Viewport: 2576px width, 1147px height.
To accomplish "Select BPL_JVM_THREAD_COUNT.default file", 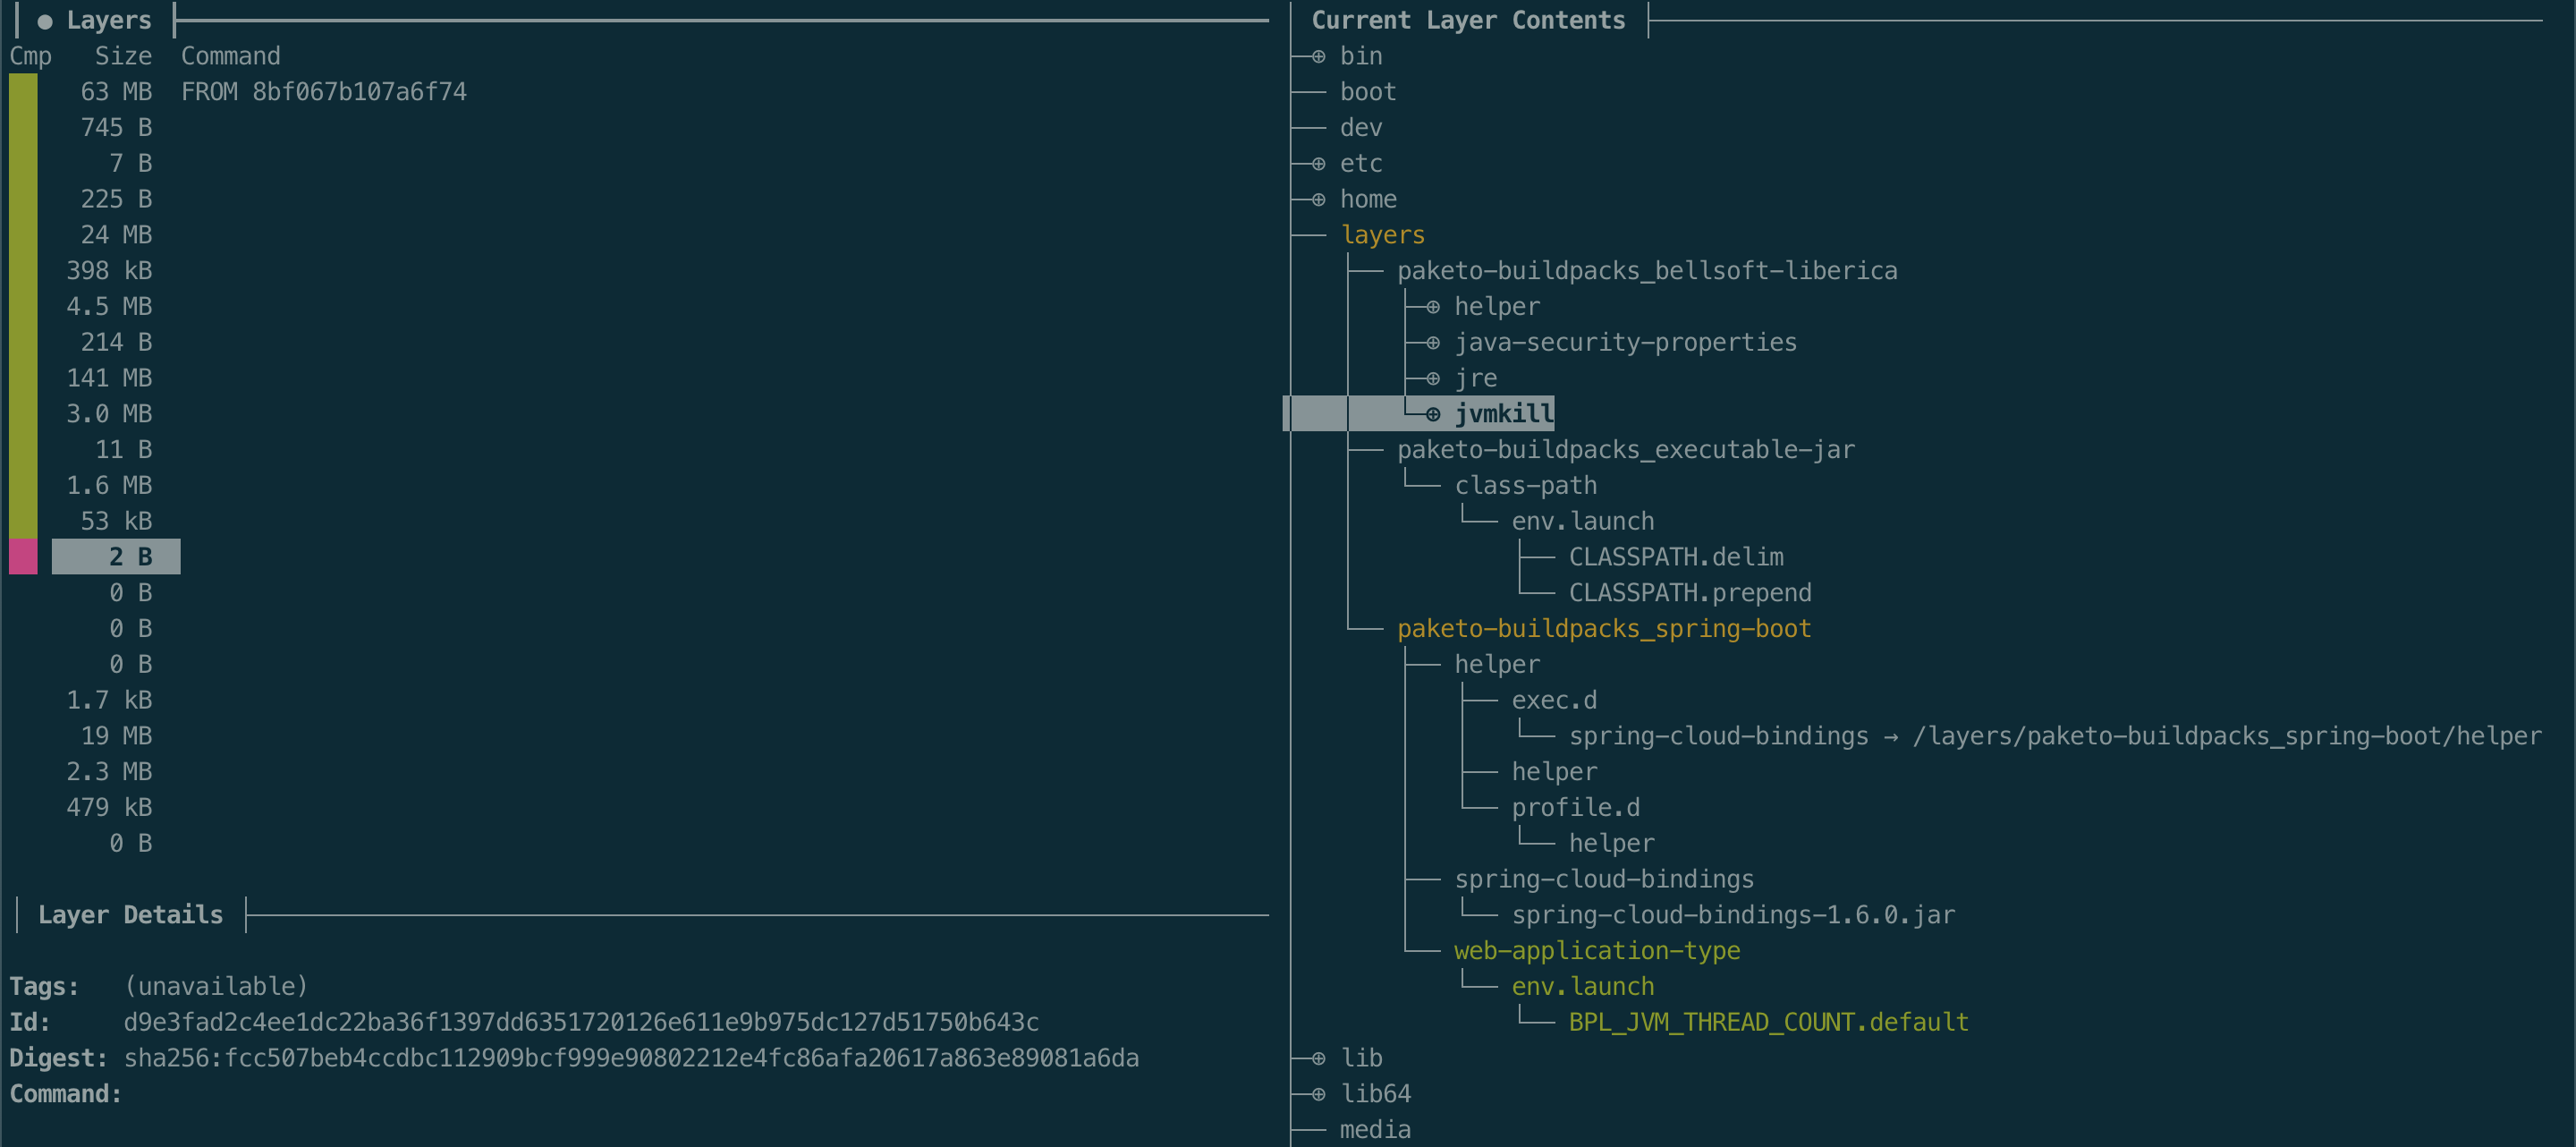I will pyautogui.click(x=1767, y=1022).
